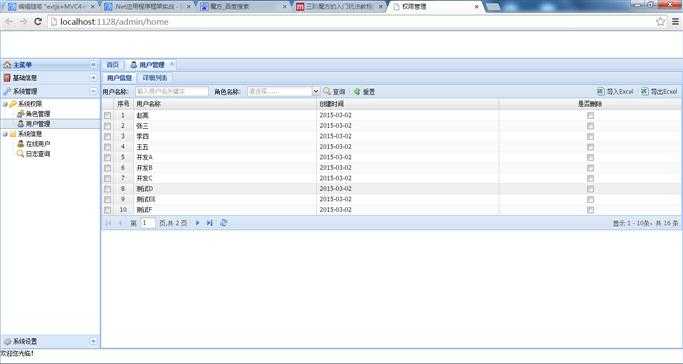
Task: Click the 在线用户 person icon
Action: pos(20,144)
